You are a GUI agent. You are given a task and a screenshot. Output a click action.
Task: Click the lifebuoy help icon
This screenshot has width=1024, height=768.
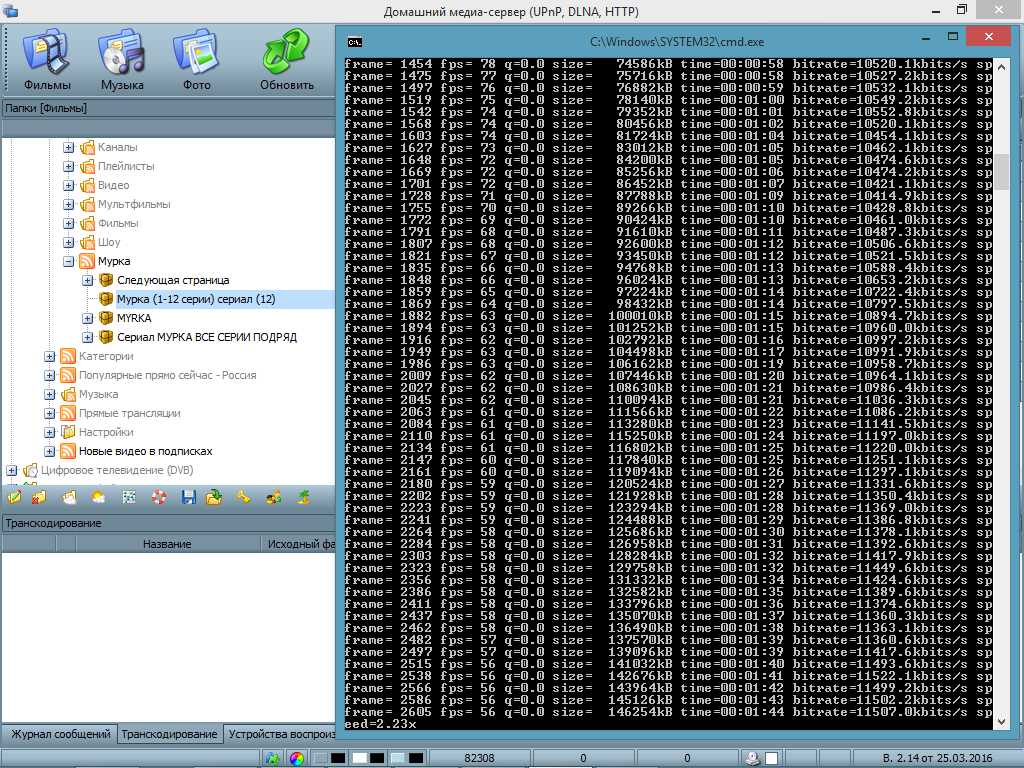click(x=159, y=496)
